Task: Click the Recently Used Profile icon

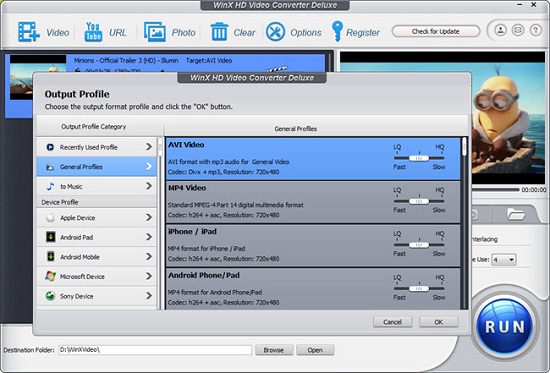Action: click(50, 147)
